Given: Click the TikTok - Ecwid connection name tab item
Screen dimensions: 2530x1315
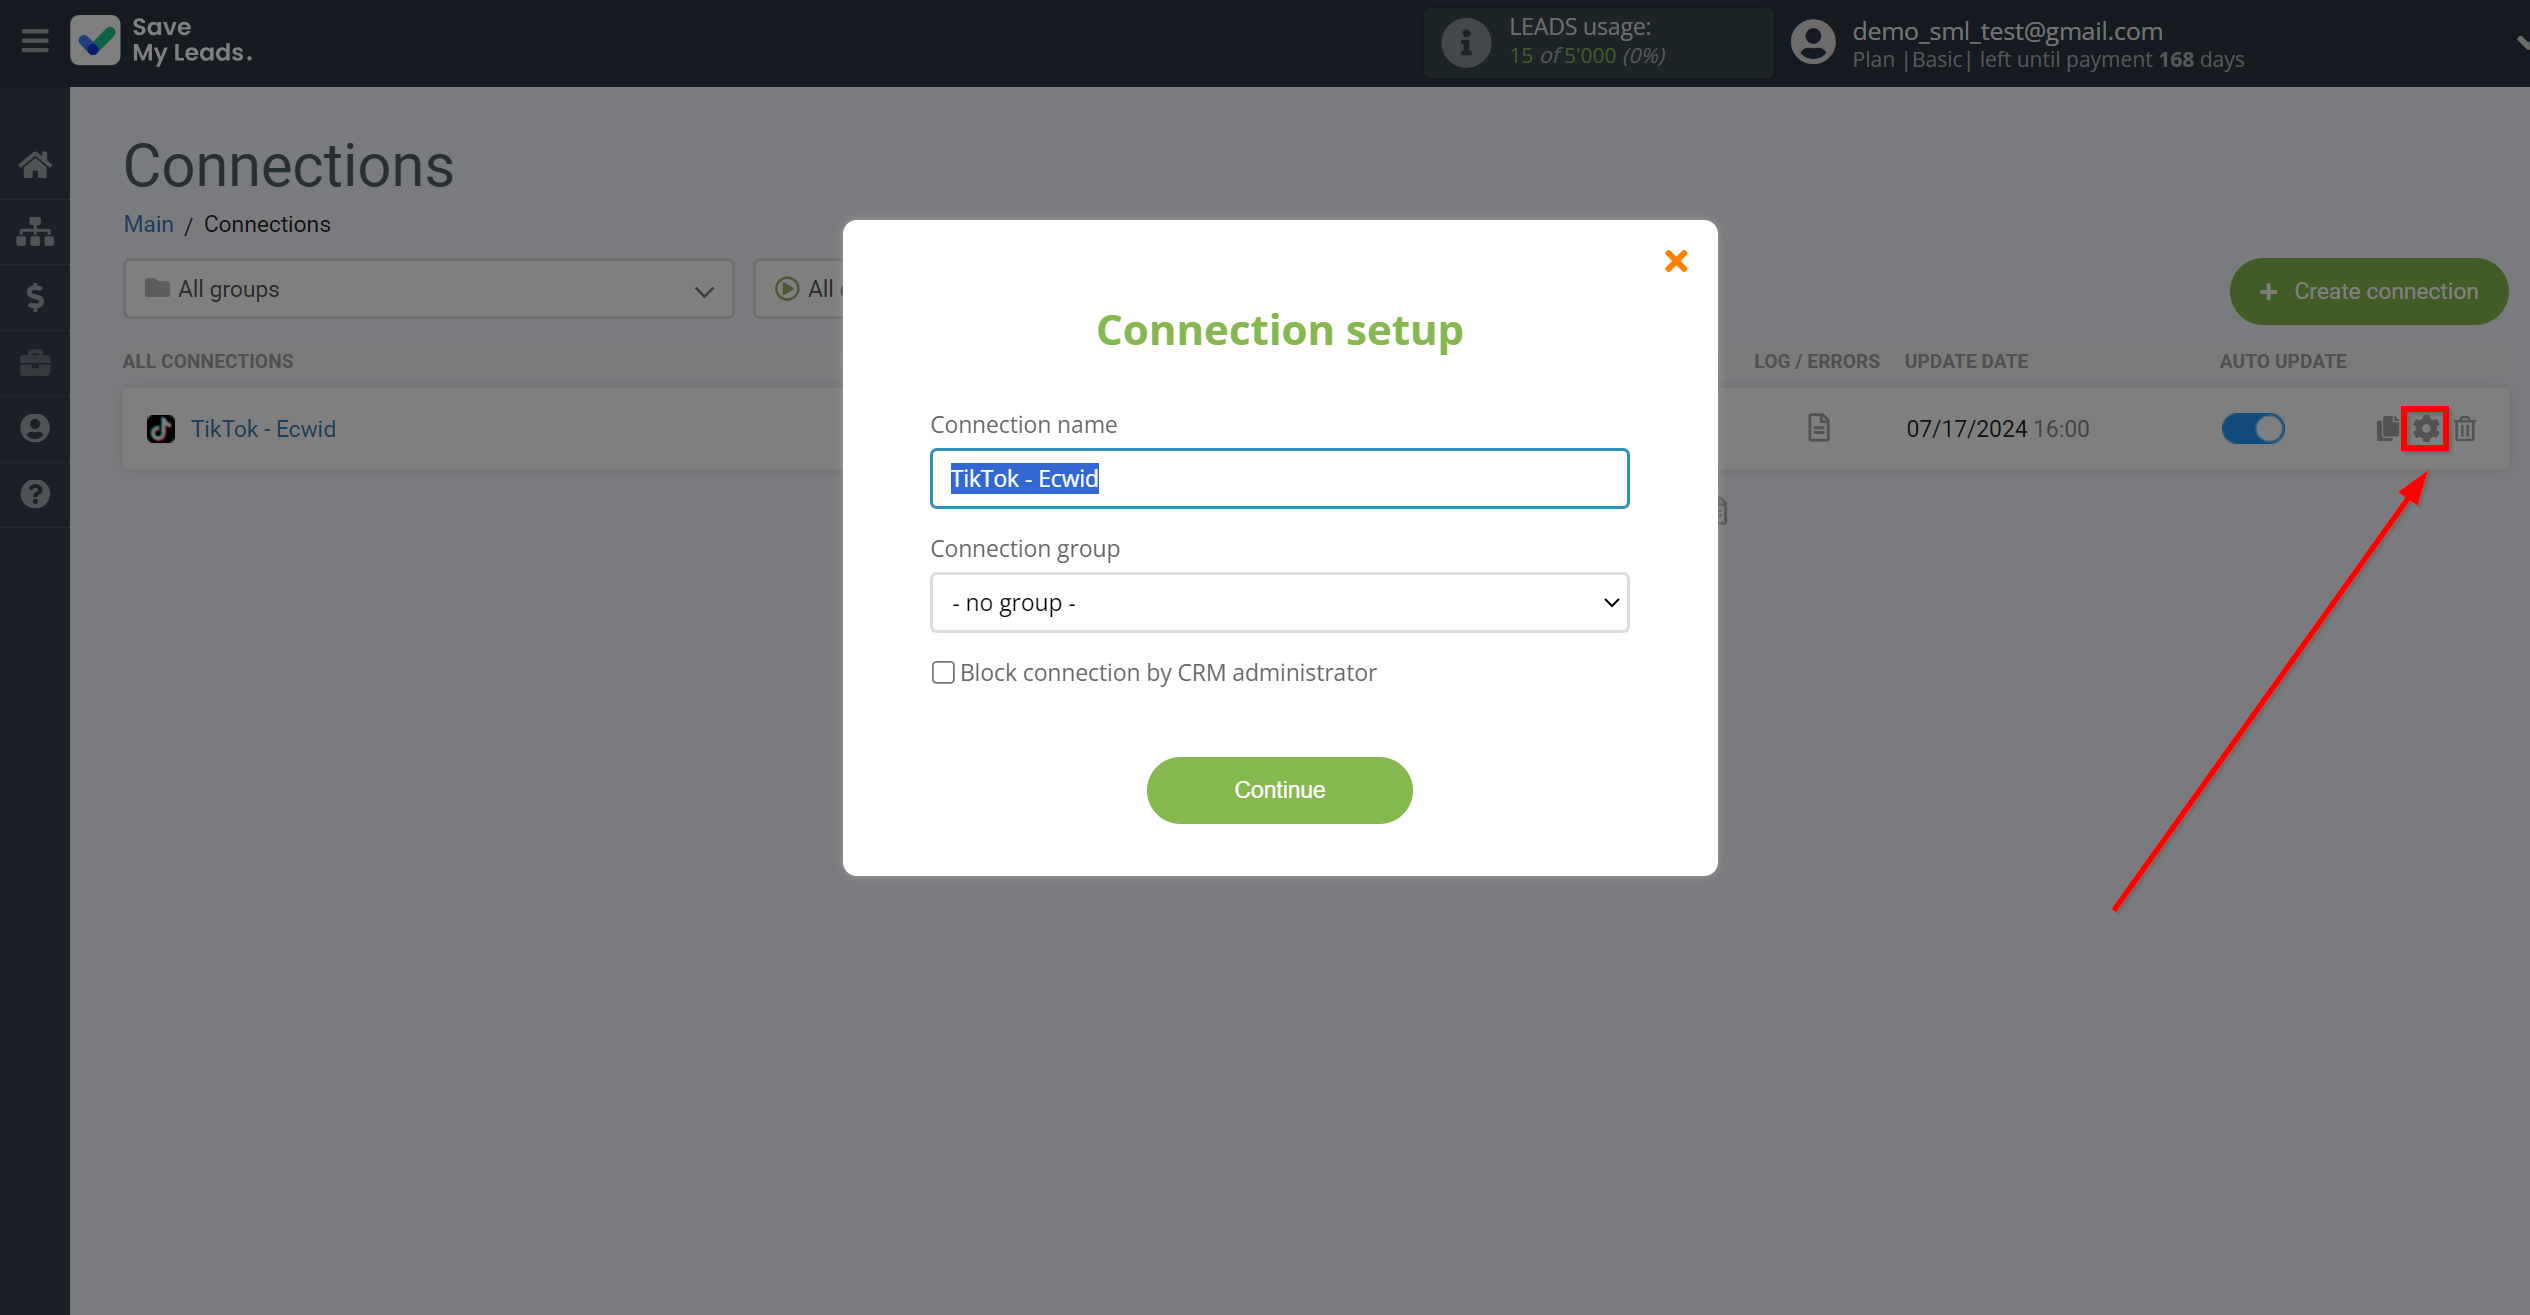Looking at the screenshot, I should coord(264,428).
